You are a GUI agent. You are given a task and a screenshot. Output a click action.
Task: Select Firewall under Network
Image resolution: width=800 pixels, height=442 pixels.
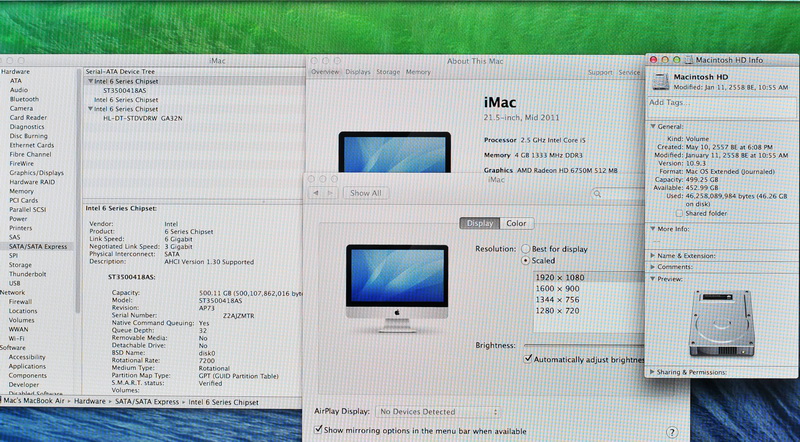(20, 302)
